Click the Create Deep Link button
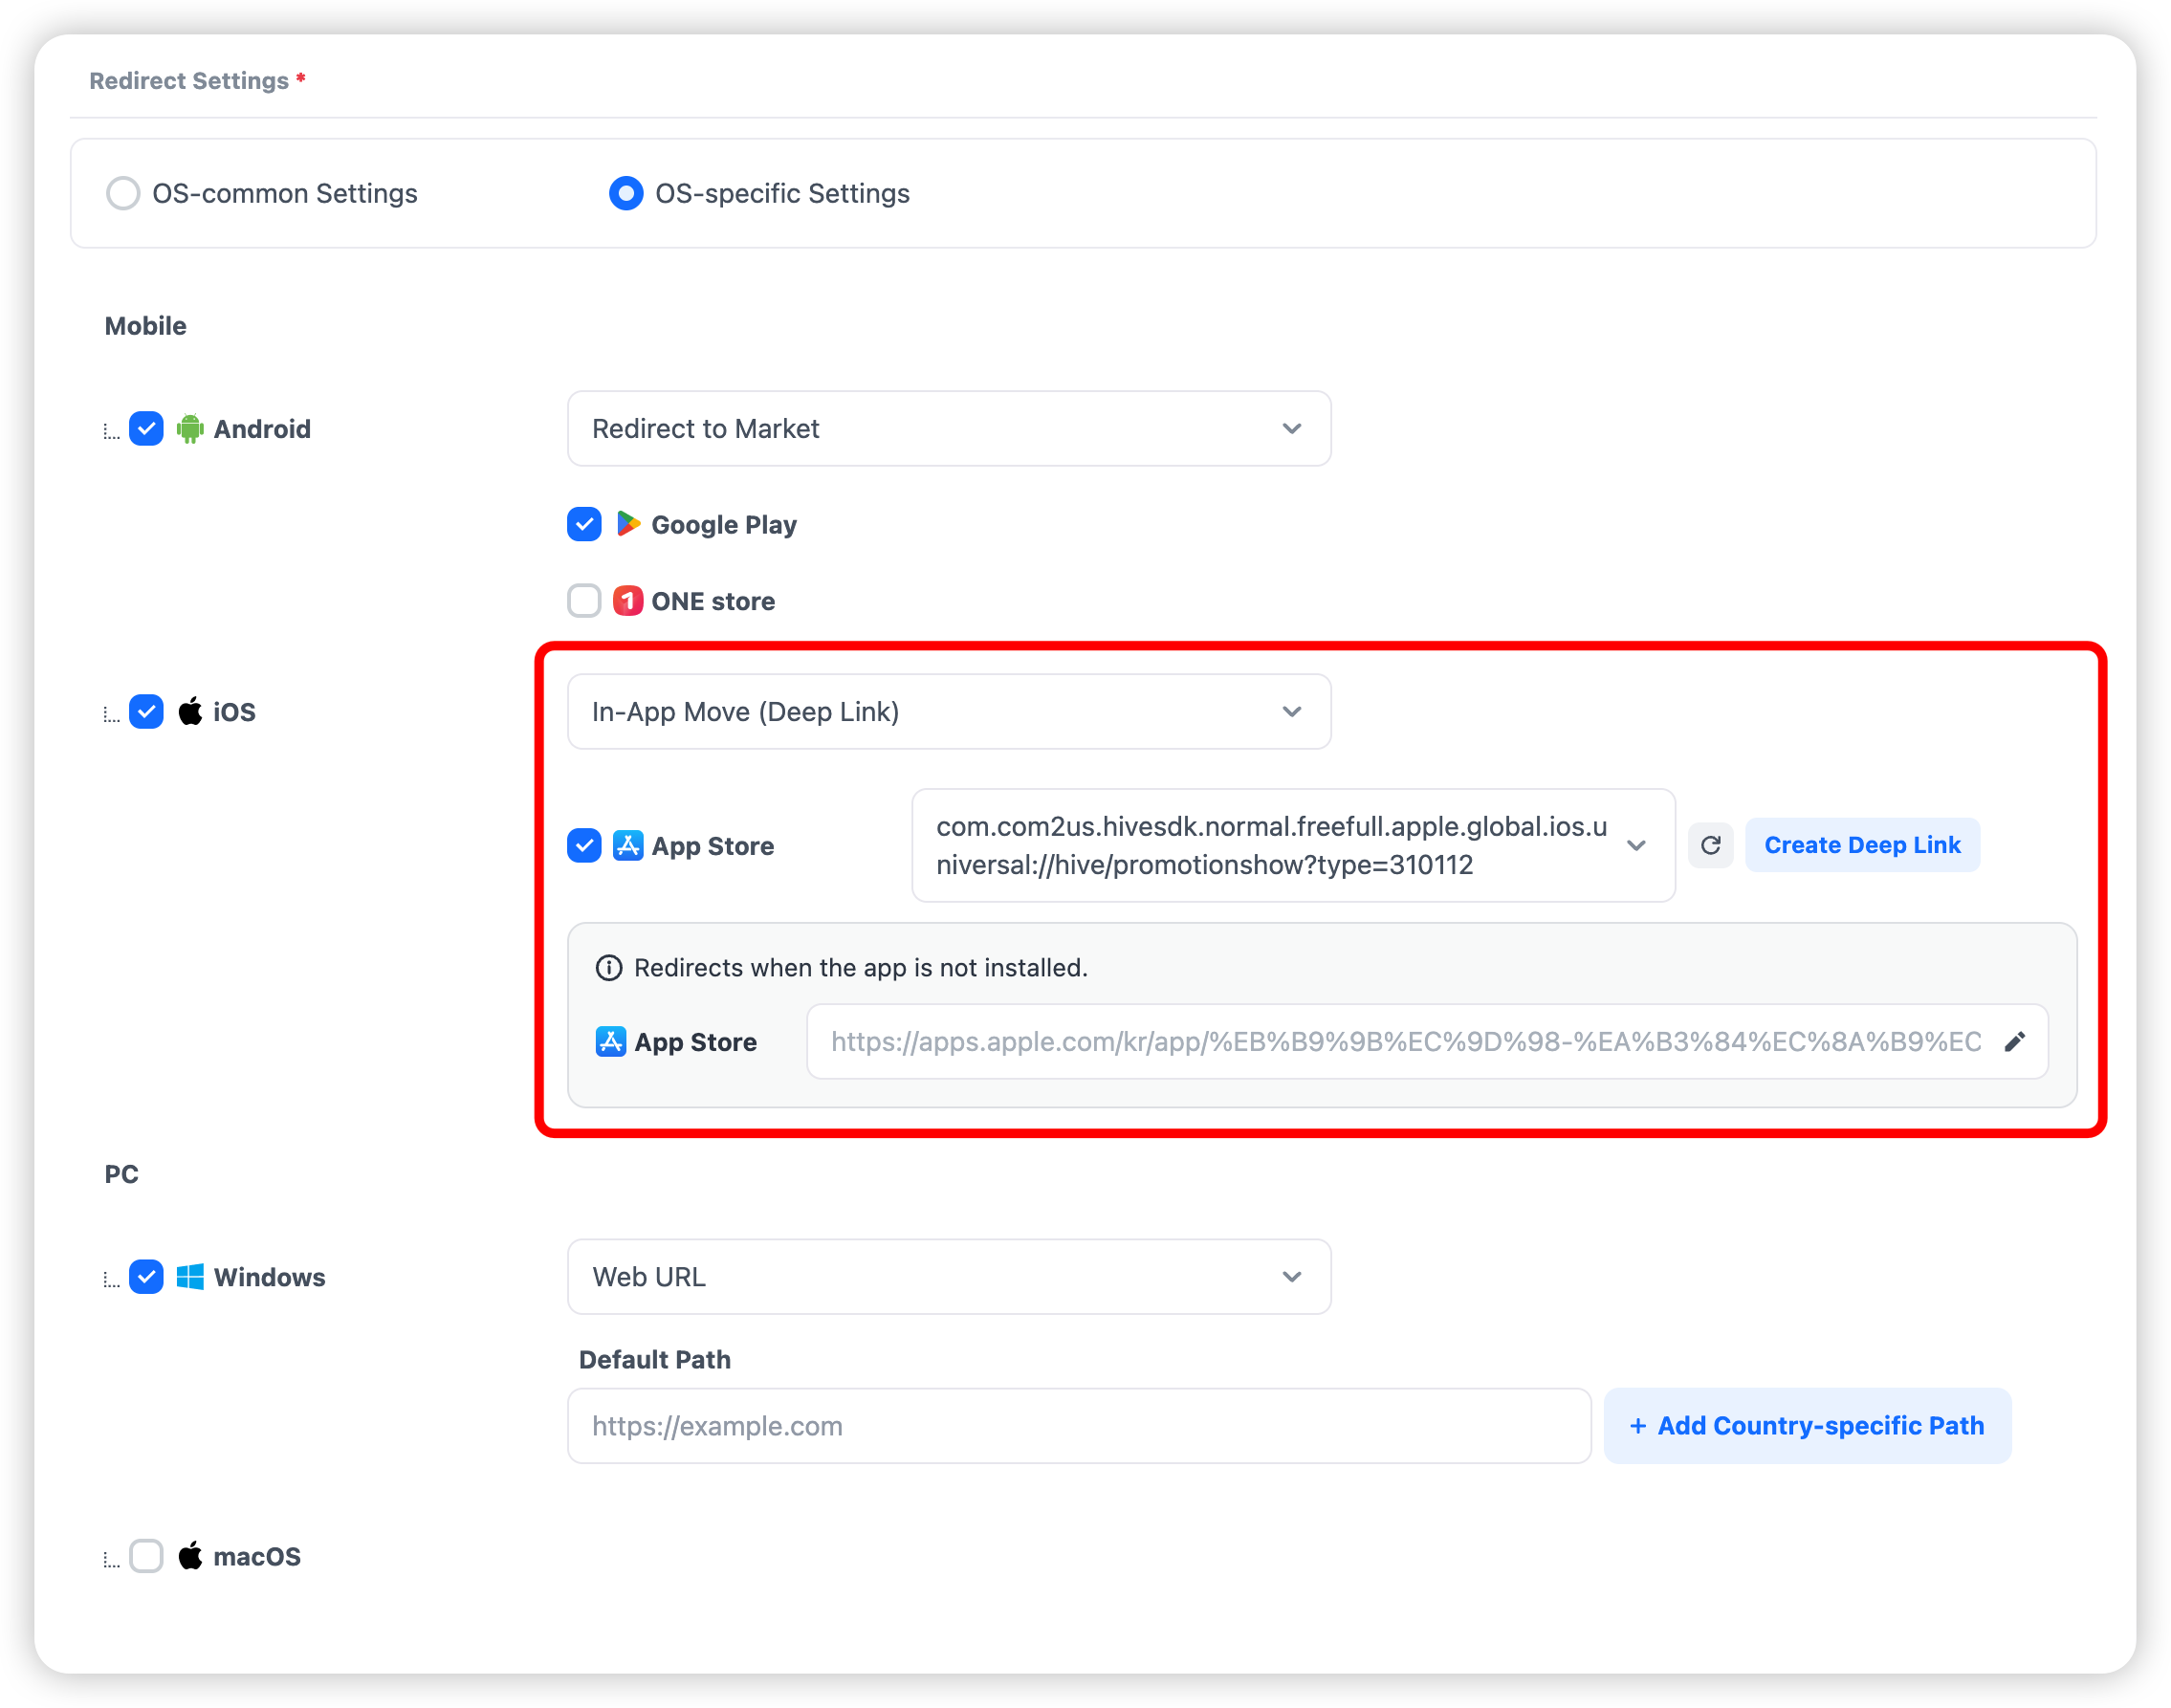 click(x=1861, y=845)
